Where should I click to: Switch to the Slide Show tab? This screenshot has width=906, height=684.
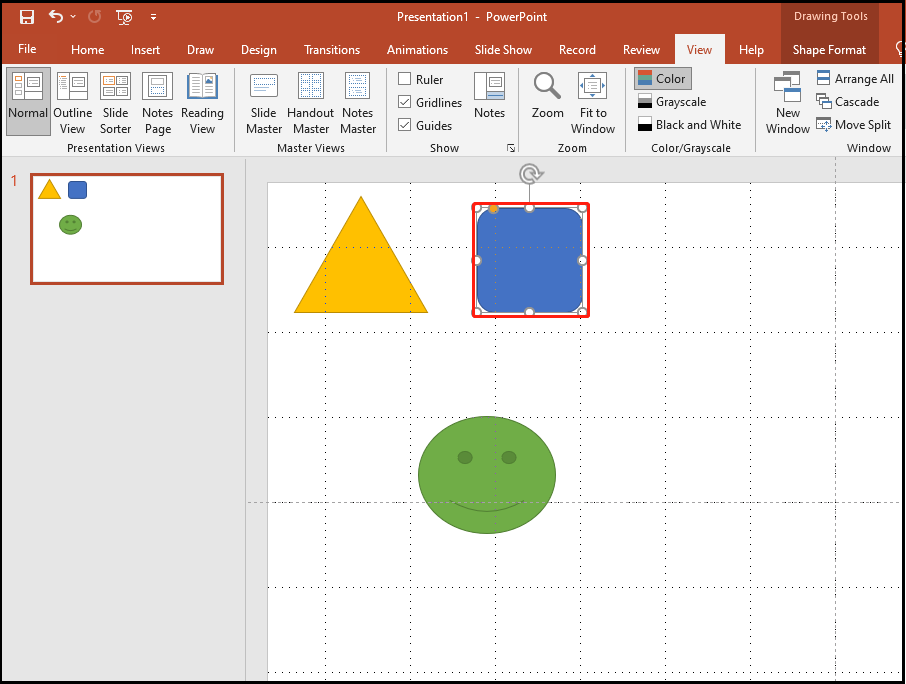pos(503,50)
